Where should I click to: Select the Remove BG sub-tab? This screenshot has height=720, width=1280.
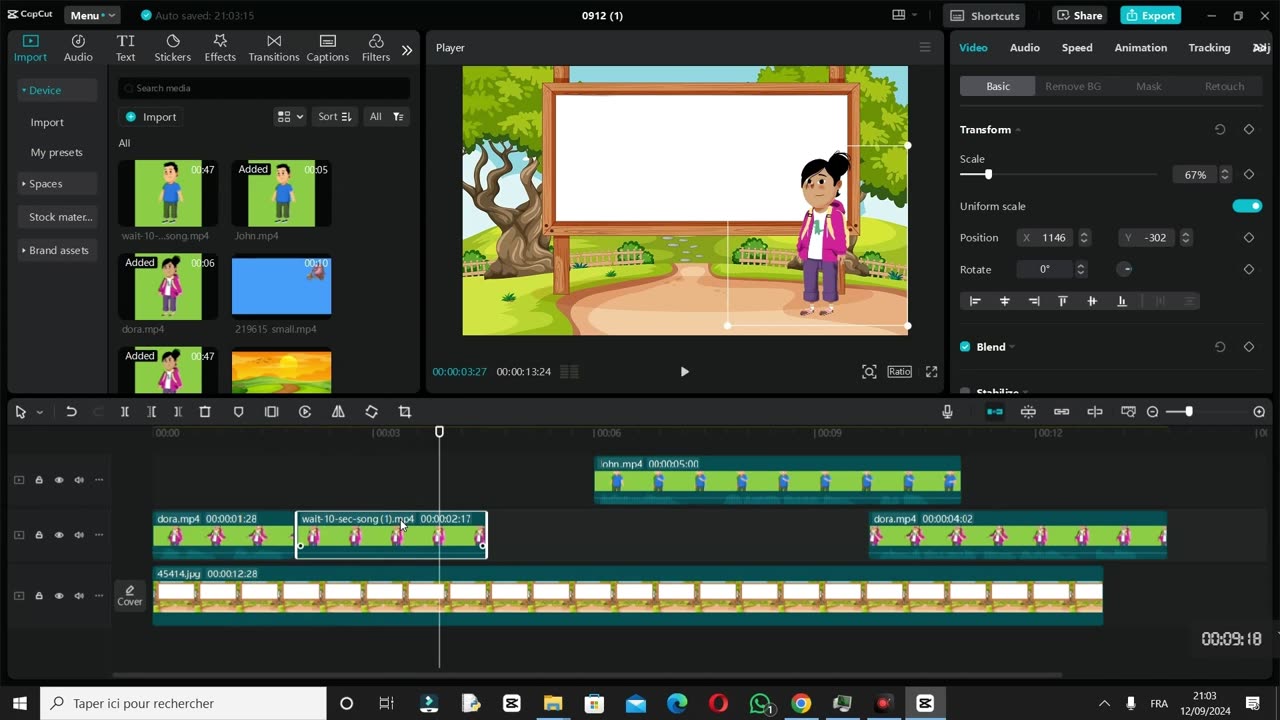pyautogui.click(x=1073, y=86)
